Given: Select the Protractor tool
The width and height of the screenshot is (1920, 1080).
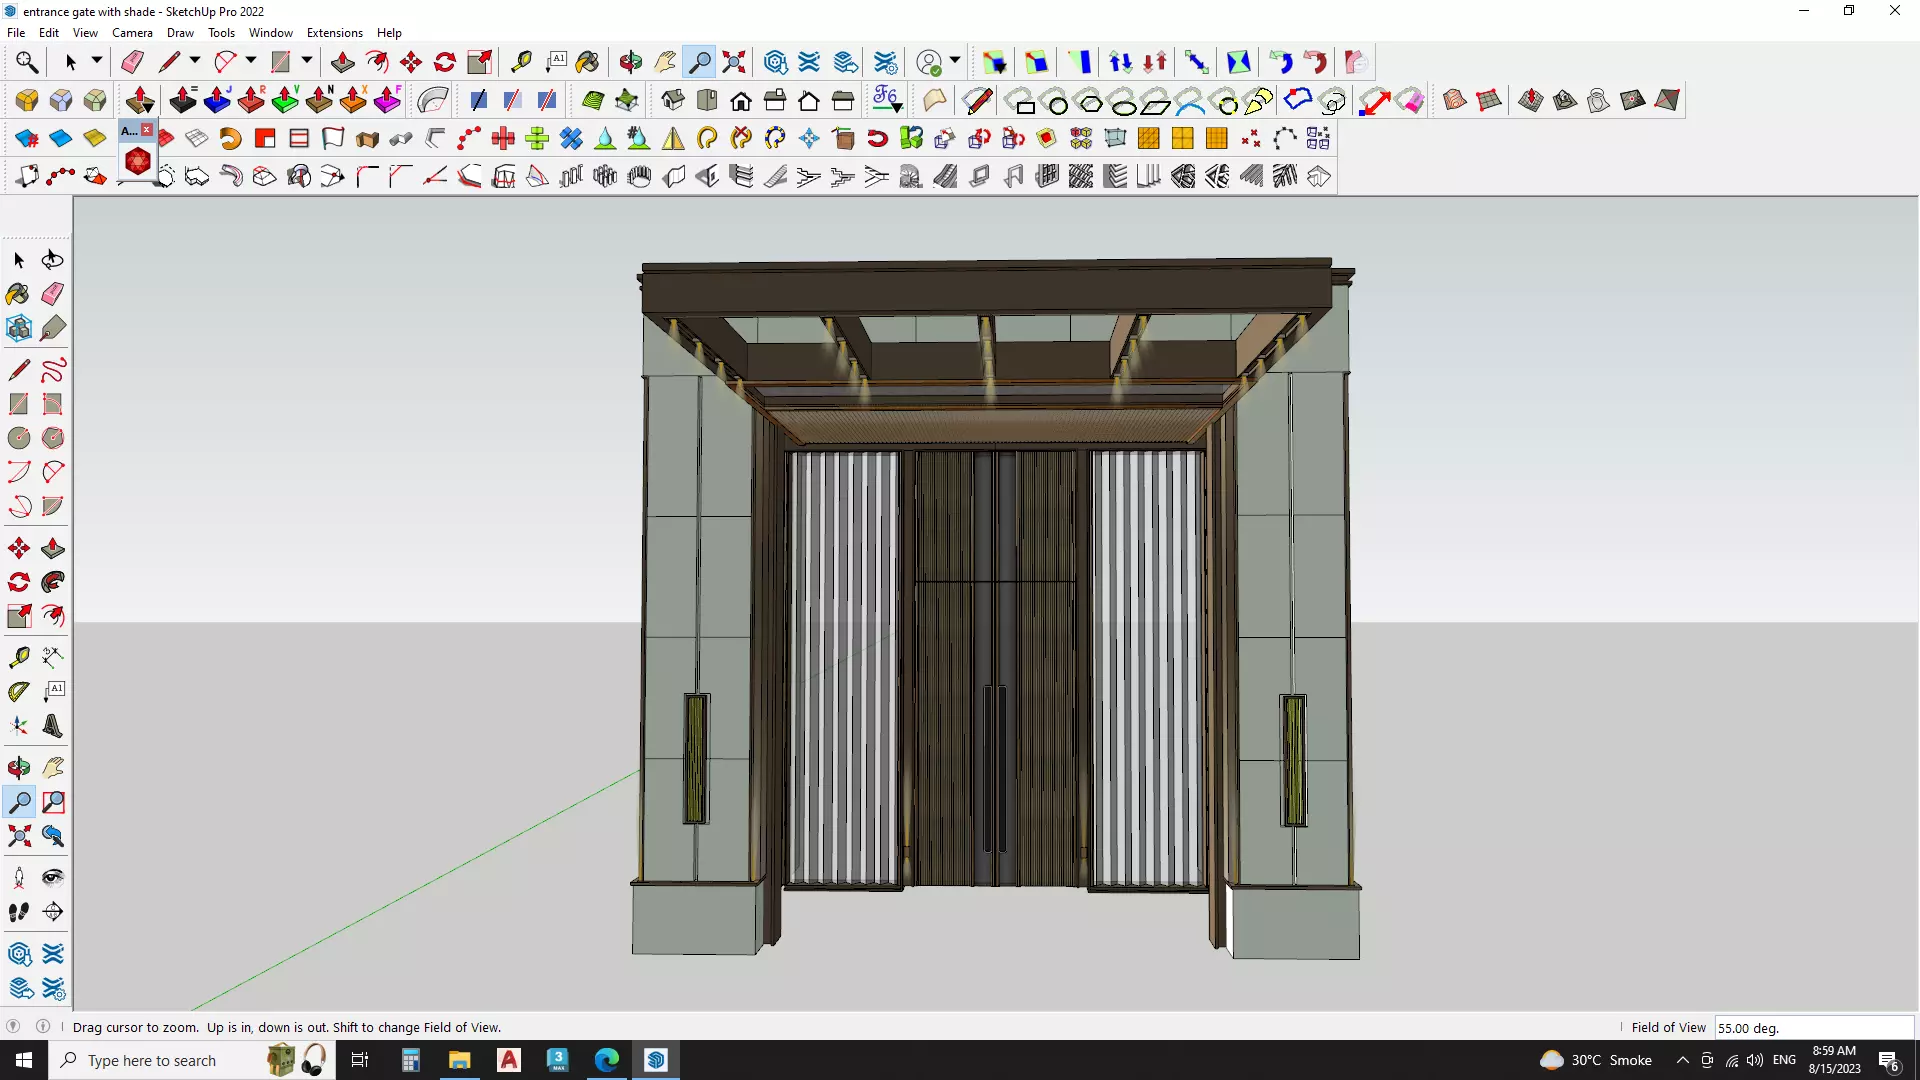Looking at the screenshot, I should 19,691.
